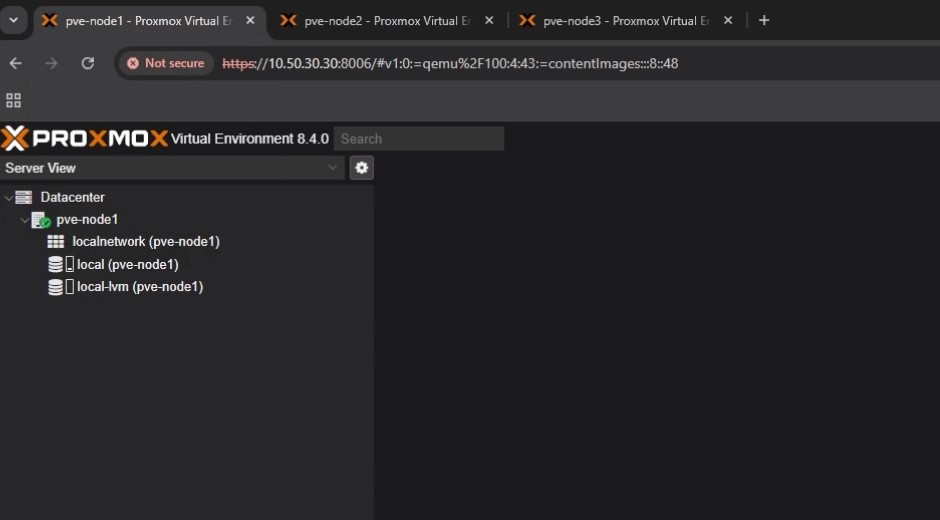Viewport: 940px width, 520px height.
Task: Click the localnetwork grid icon
Action: pyautogui.click(x=56, y=242)
